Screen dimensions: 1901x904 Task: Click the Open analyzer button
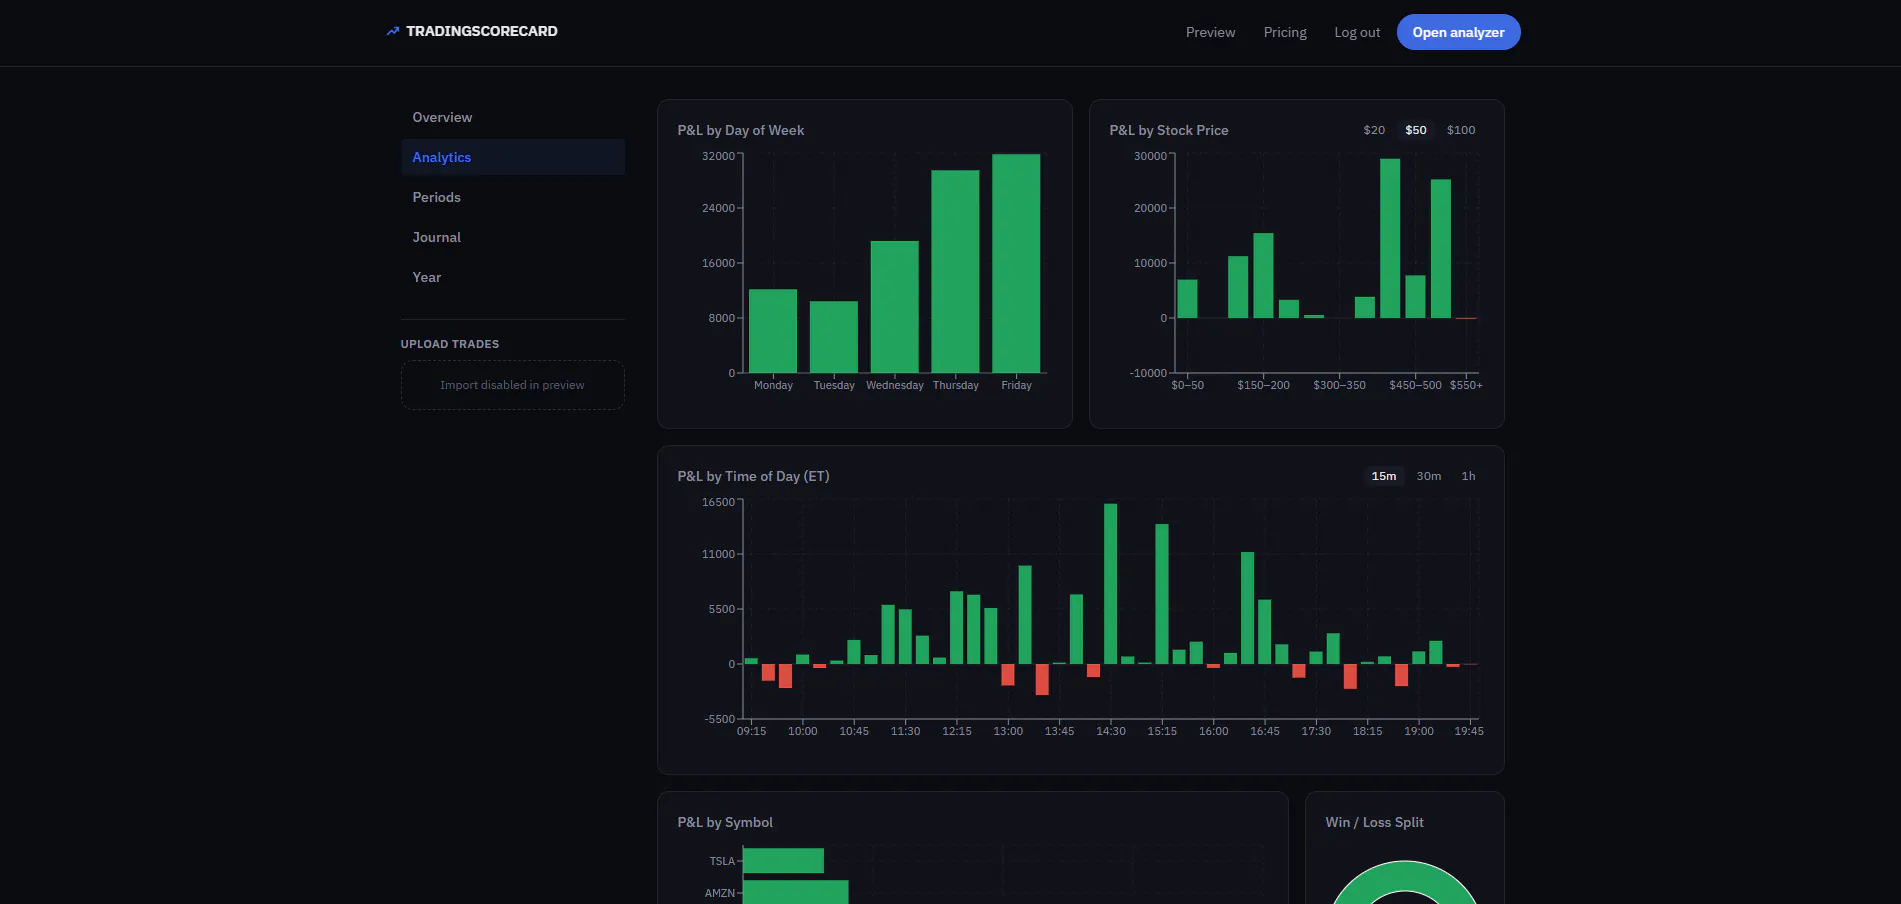point(1458,32)
